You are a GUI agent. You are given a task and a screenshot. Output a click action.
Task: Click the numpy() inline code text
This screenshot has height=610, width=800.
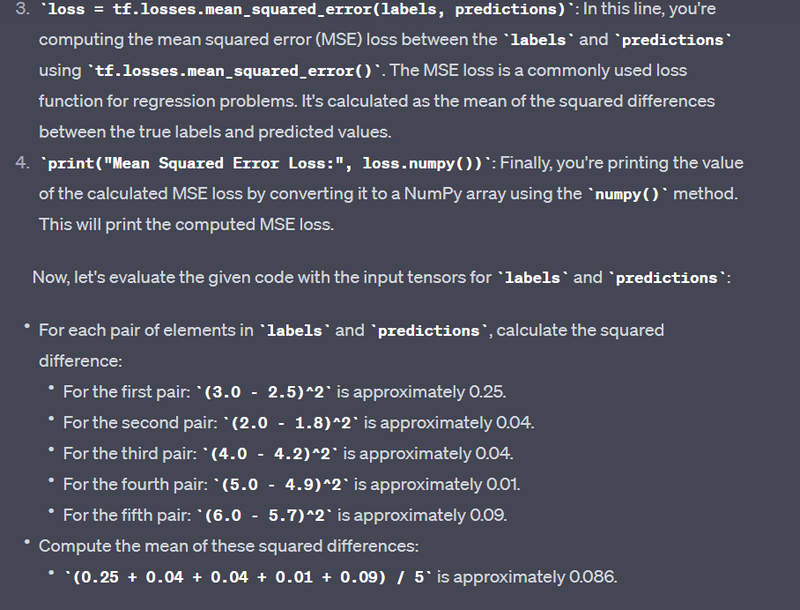click(628, 194)
